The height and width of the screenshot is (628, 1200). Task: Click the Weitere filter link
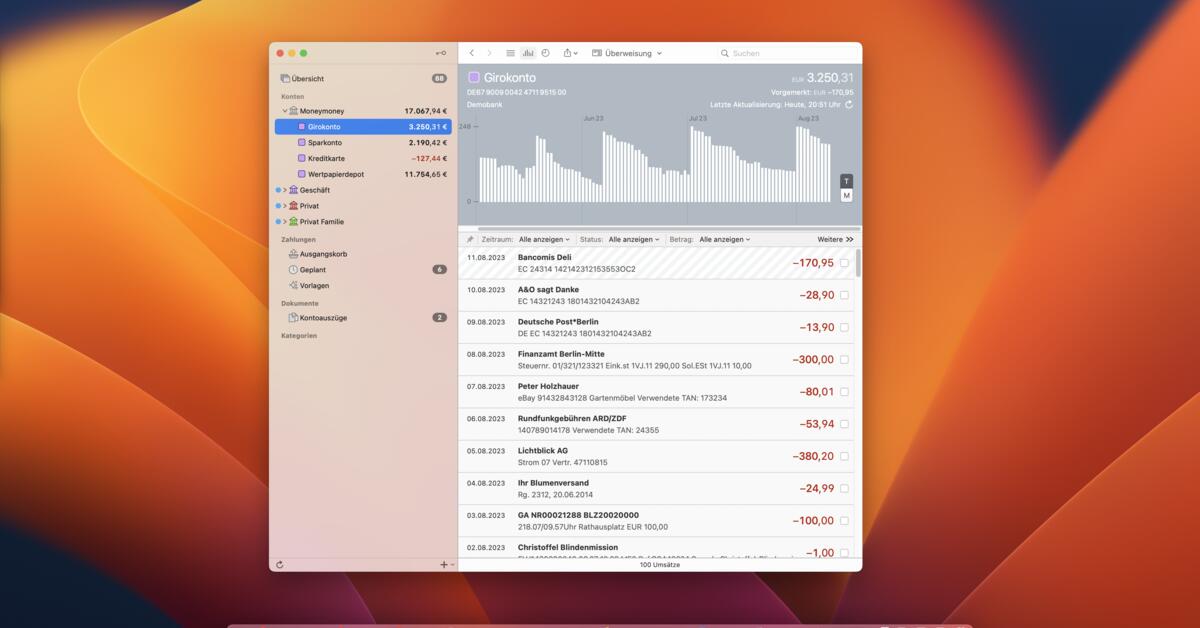[831, 239]
